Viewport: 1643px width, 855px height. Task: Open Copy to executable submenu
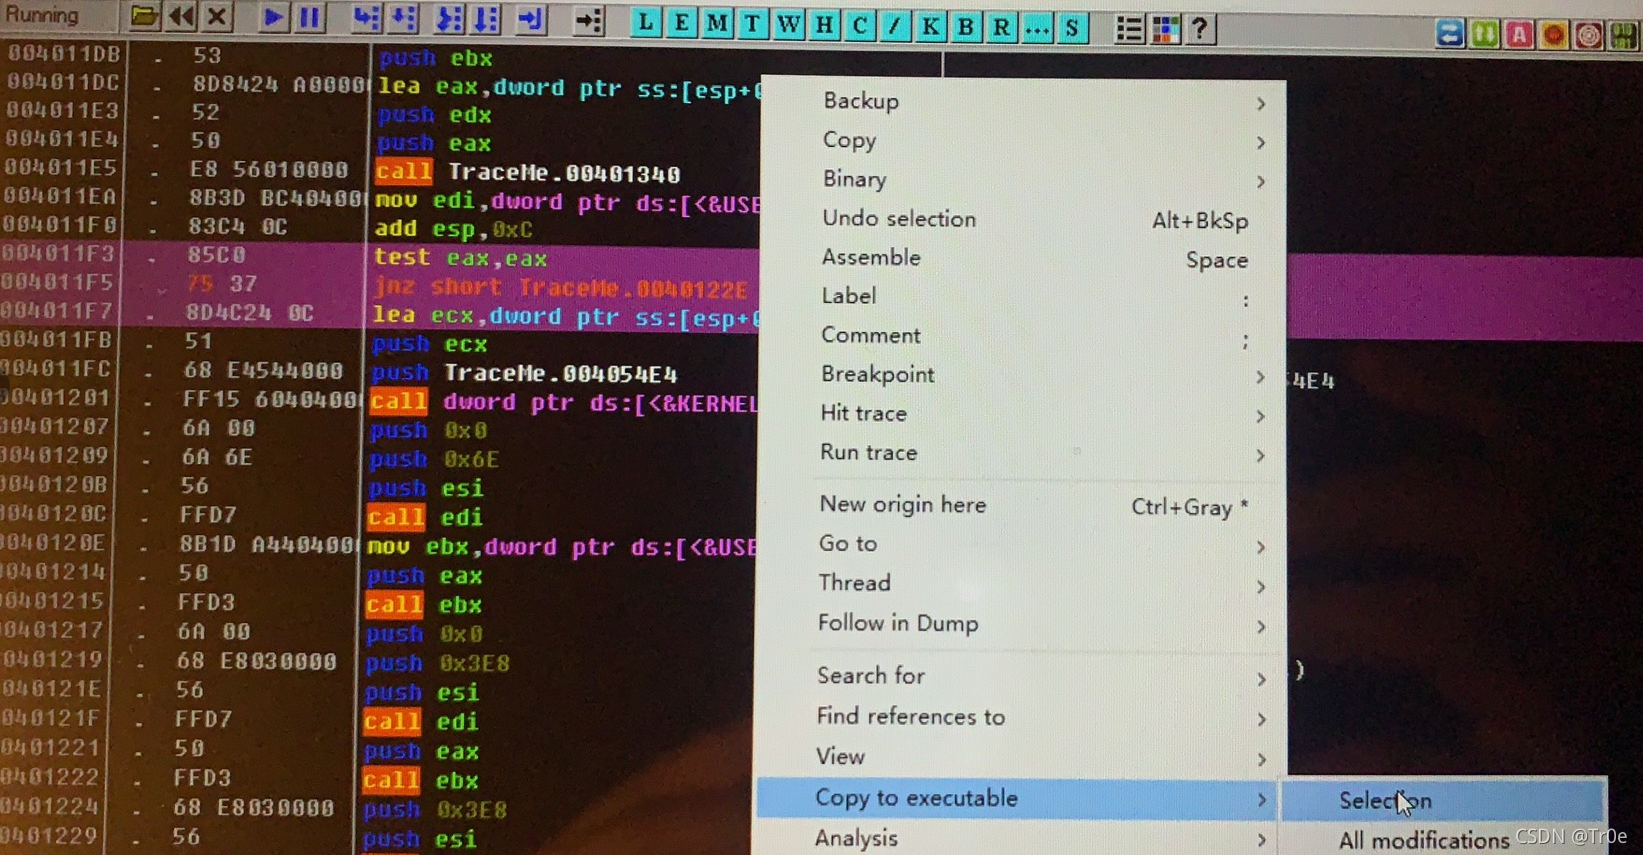point(1020,798)
